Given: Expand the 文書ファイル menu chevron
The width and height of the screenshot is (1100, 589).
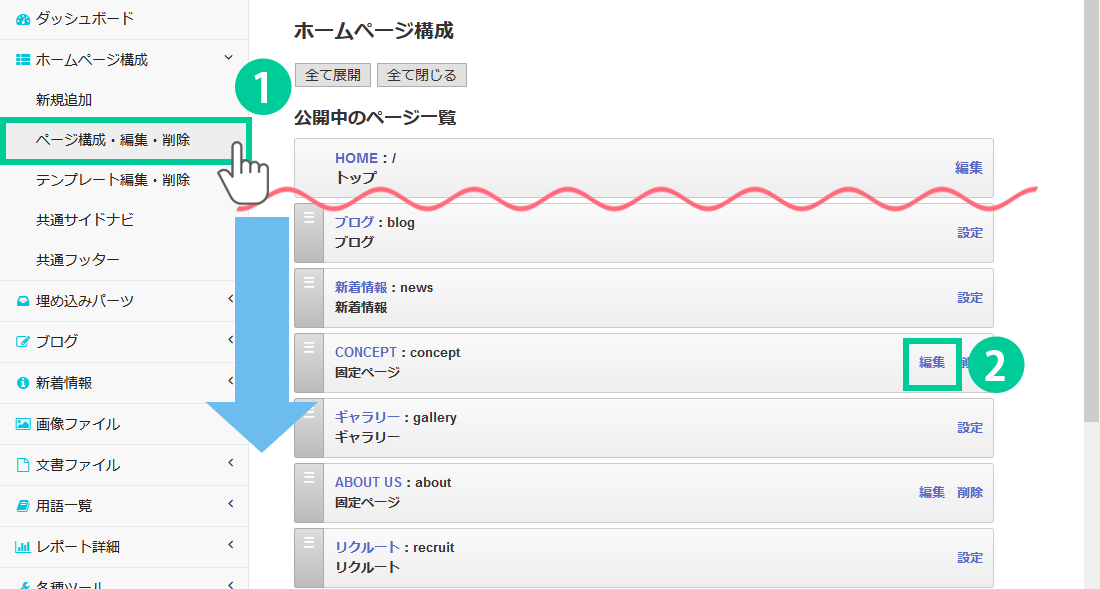Looking at the screenshot, I should pos(230,463).
